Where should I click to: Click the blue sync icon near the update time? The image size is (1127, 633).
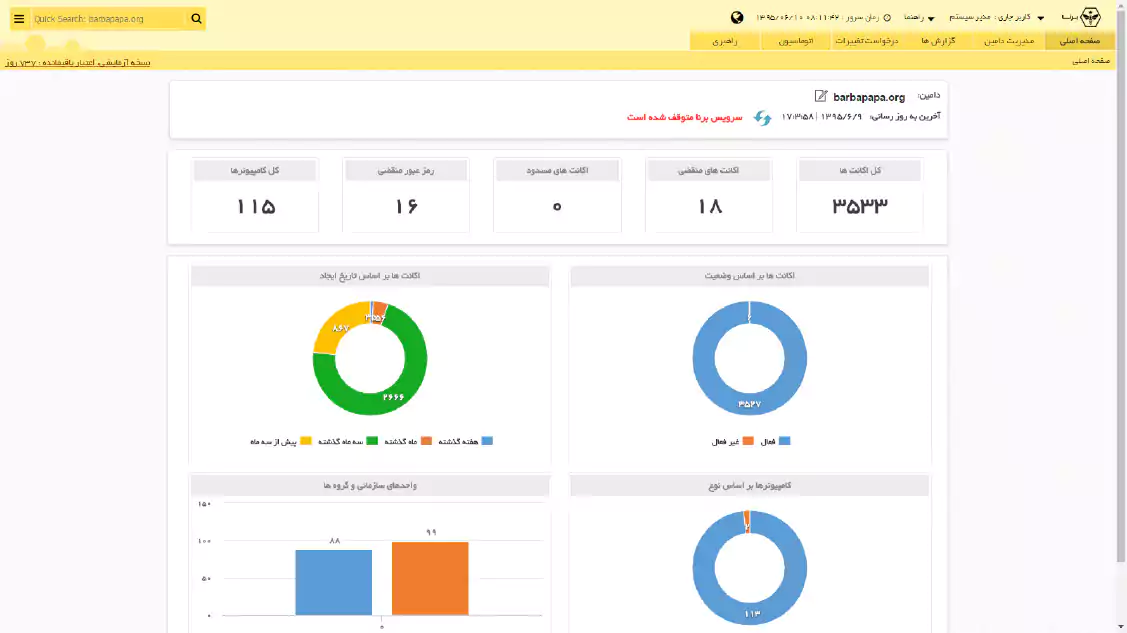pos(764,120)
